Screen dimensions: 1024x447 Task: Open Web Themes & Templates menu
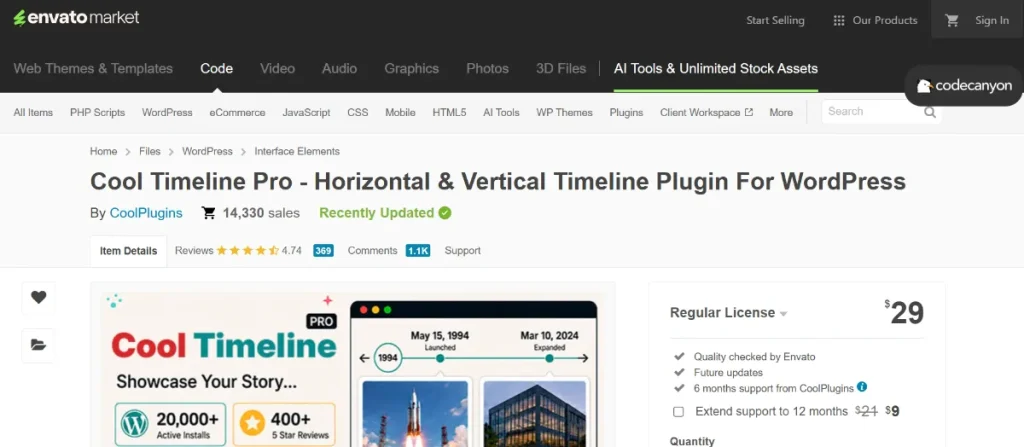click(x=93, y=69)
